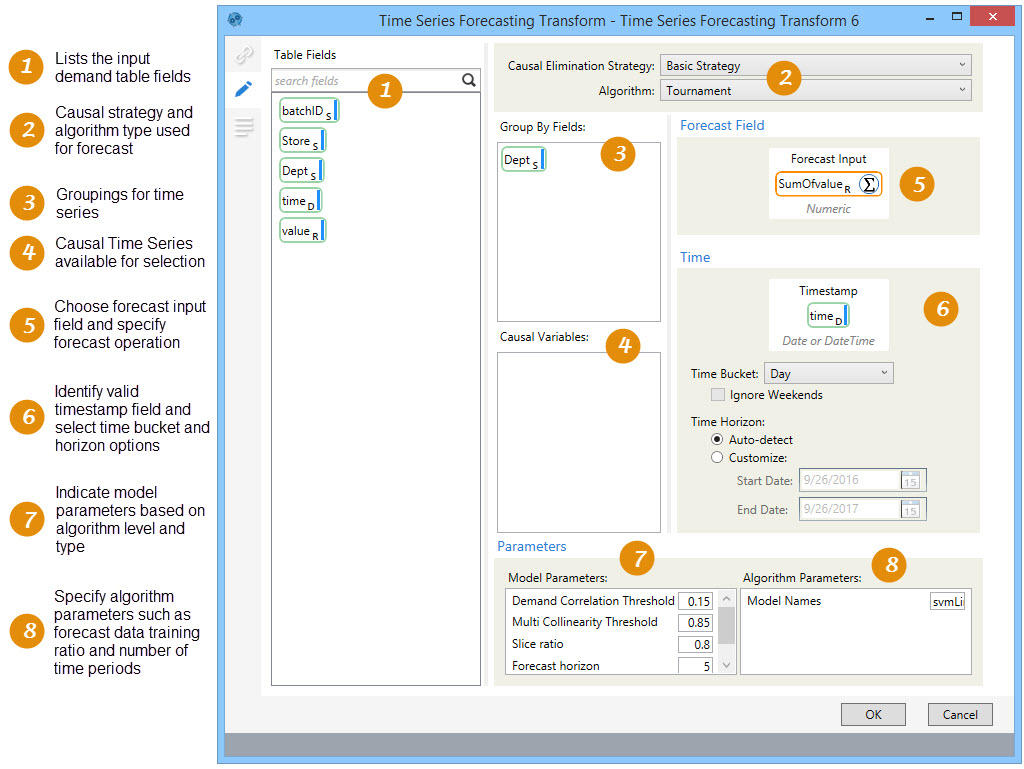Click the application icon in title bar

click(235, 19)
